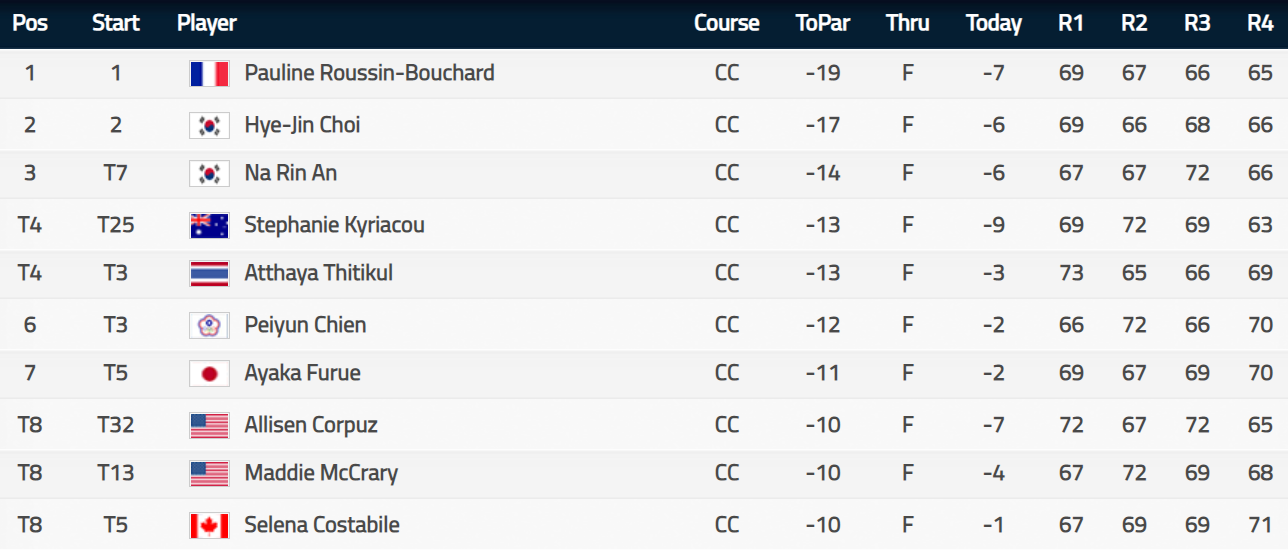Open Stephanie Kyriacou's player name

pyautogui.click(x=334, y=225)
